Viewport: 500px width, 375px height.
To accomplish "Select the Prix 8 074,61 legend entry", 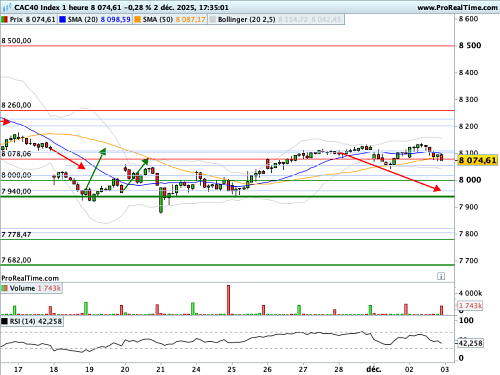I will click(x=29, y=20).
